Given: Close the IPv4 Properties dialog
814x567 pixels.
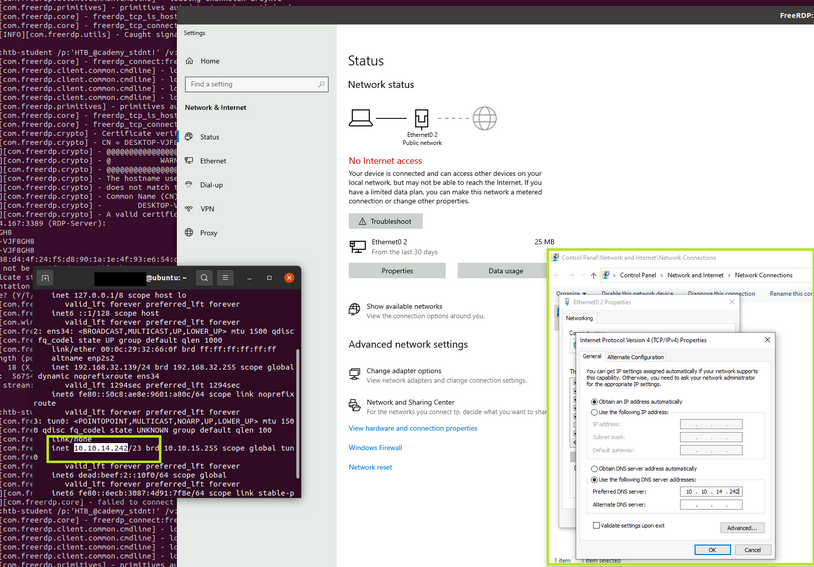Looking at the screenshot, I should (x=767, y=340).
